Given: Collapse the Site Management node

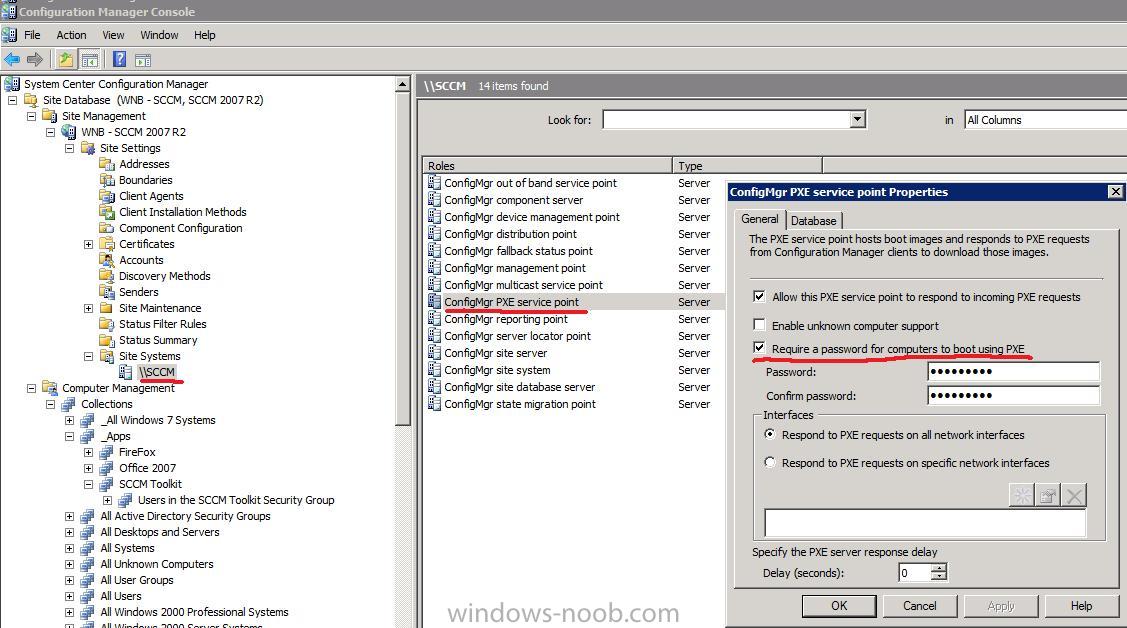Looking at the screenshot, I should pos(32,116).
